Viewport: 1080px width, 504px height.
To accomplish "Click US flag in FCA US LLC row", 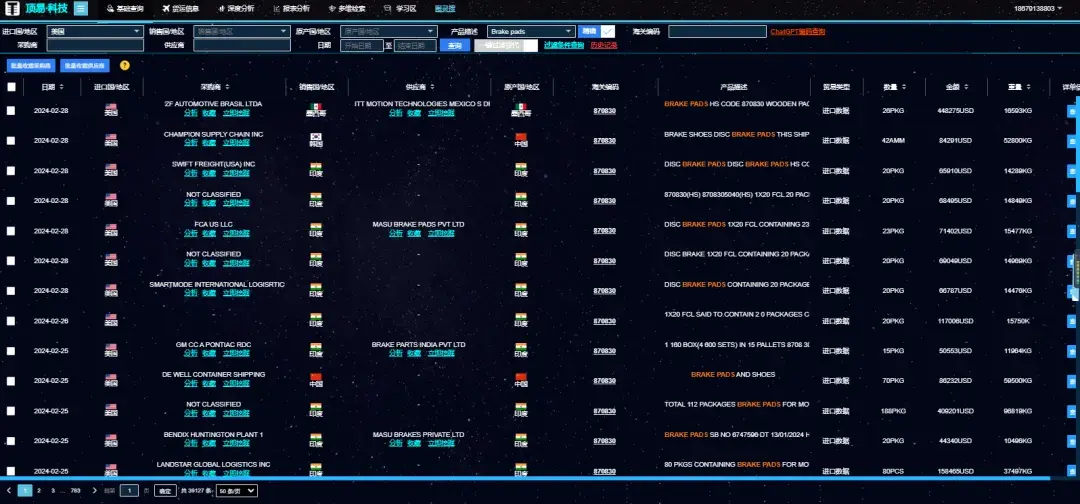I will (111, 227).
